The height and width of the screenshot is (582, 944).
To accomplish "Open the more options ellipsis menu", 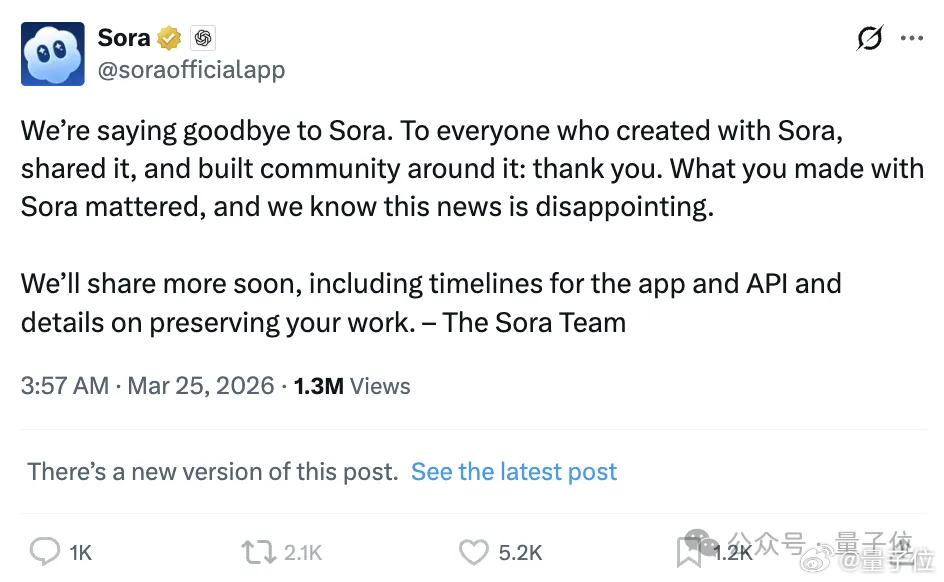I will click(913, 37).
